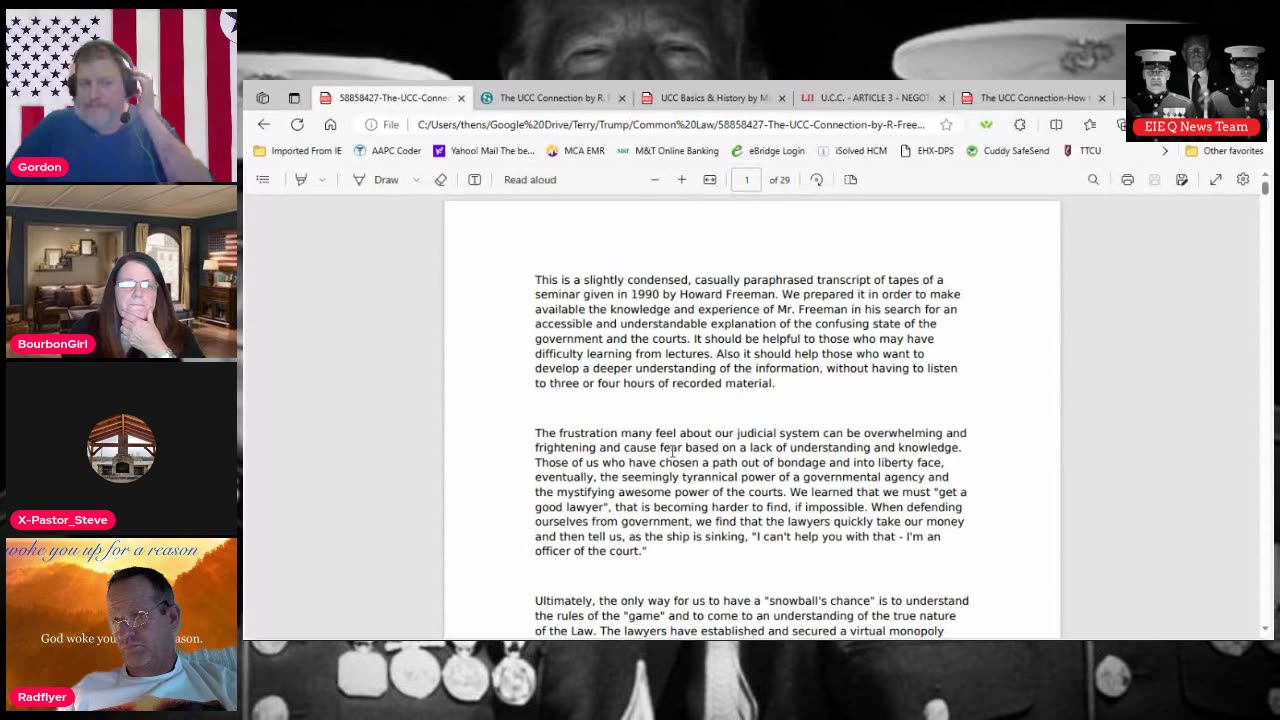The height and width of the screenshot is (720, 1280).
Task: Click the PDF page number field
Action: click(x=747, y=180)
